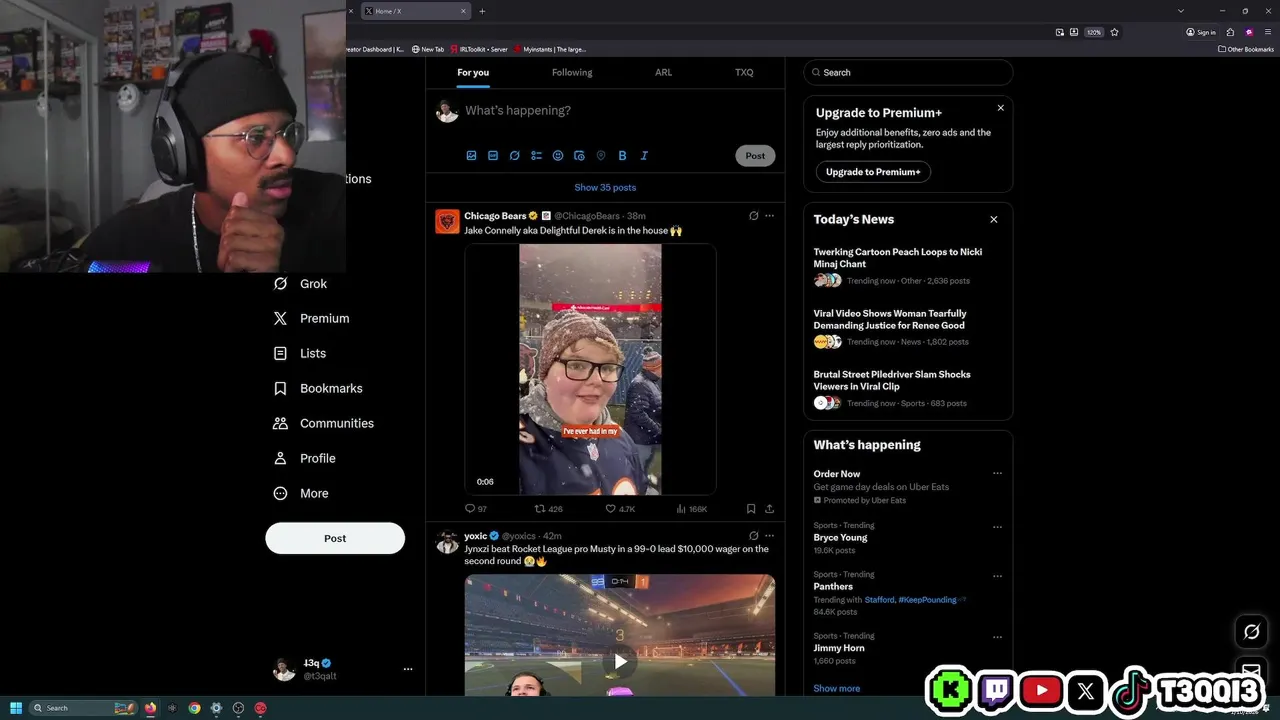Open the Chicago Bears video thumbnail
The width and height of the screenshot is (1280, 720).
pos(590,369)
